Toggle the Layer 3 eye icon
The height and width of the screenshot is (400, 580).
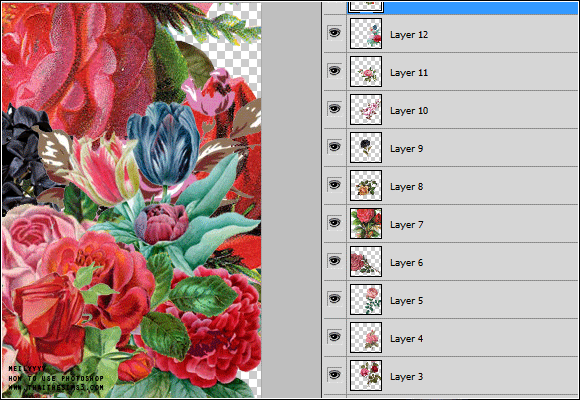[334, 375]
